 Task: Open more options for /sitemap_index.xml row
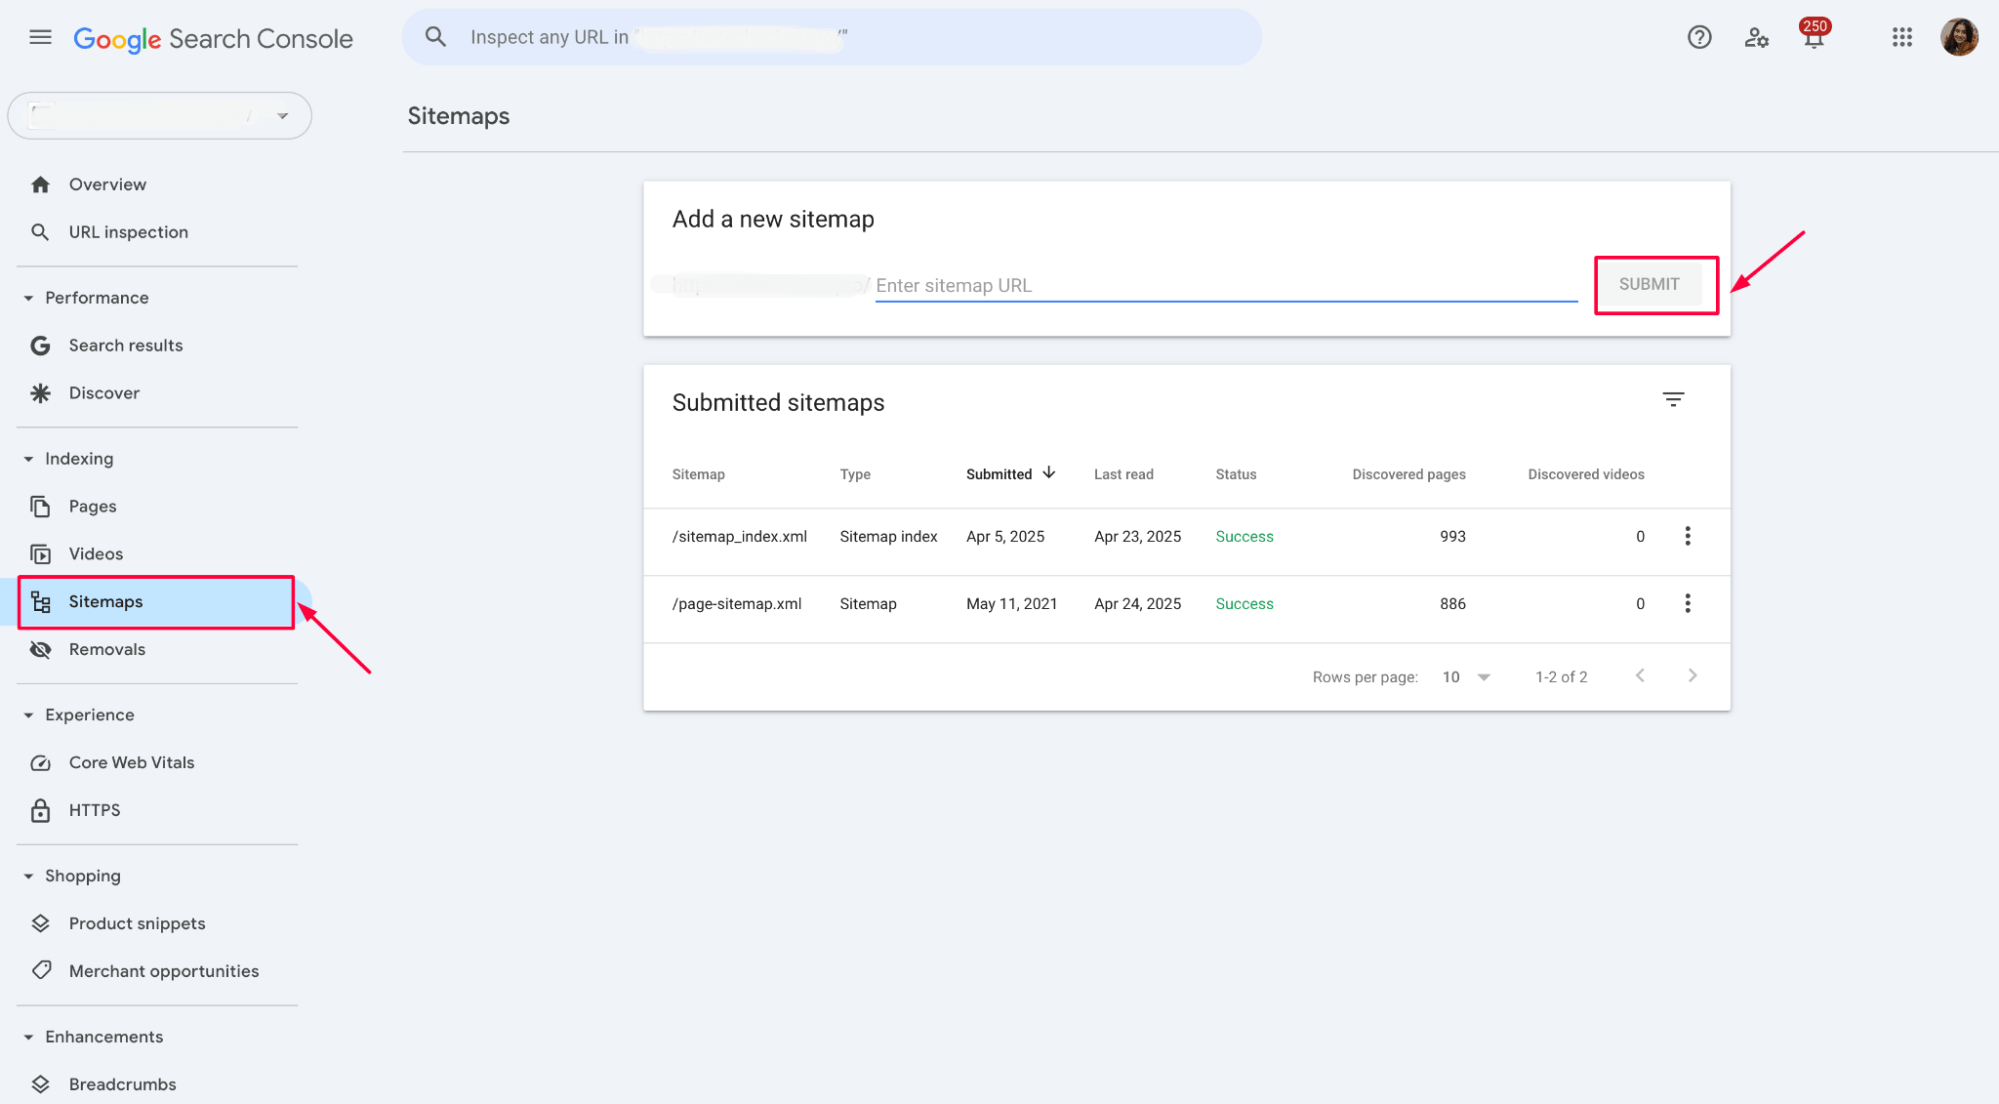pos(1687,536)
